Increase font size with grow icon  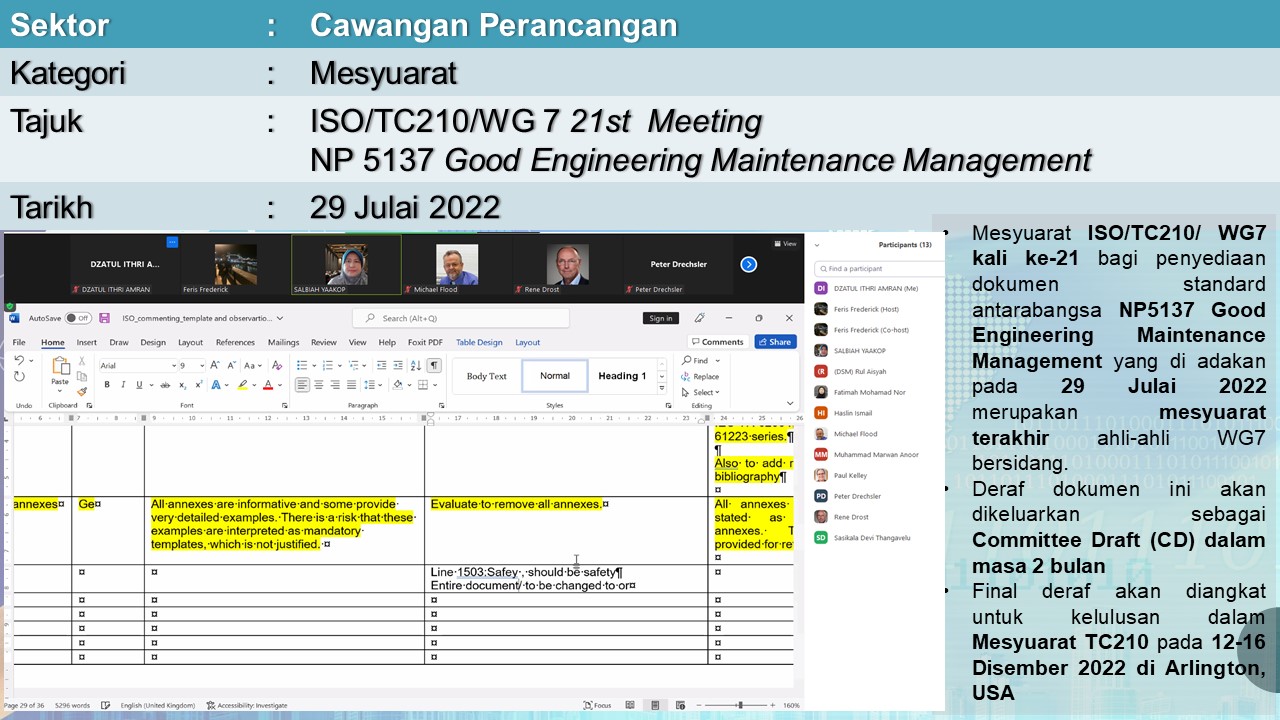pos(214,365)
